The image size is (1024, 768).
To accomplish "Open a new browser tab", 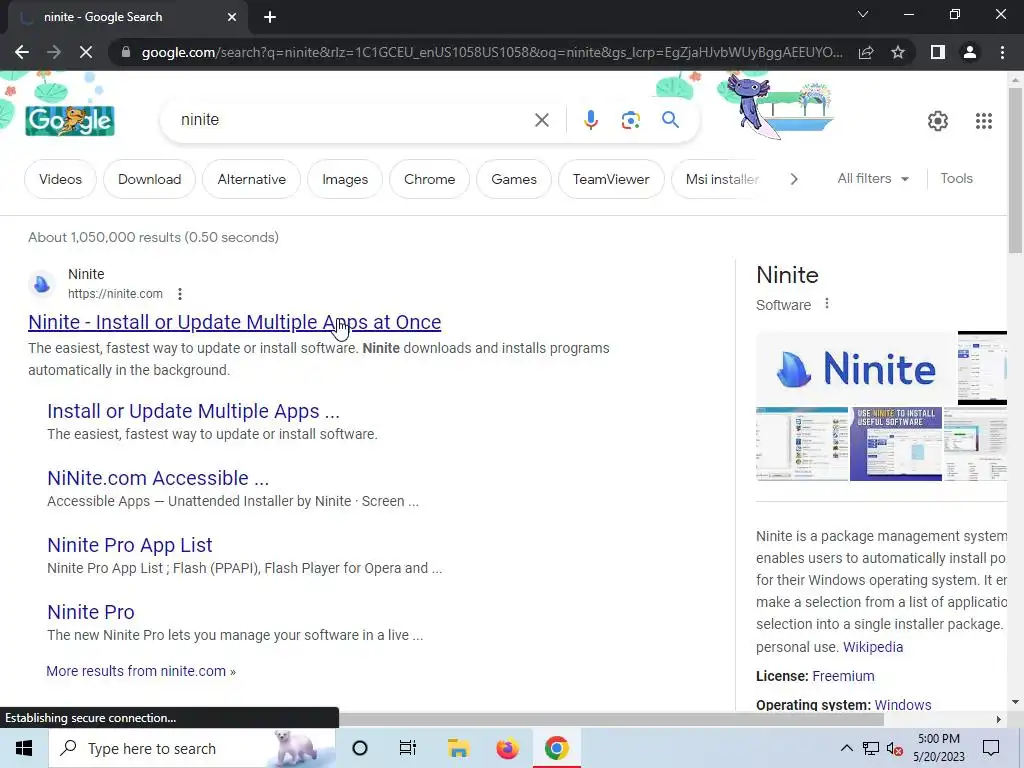I will tap(270, 17).
